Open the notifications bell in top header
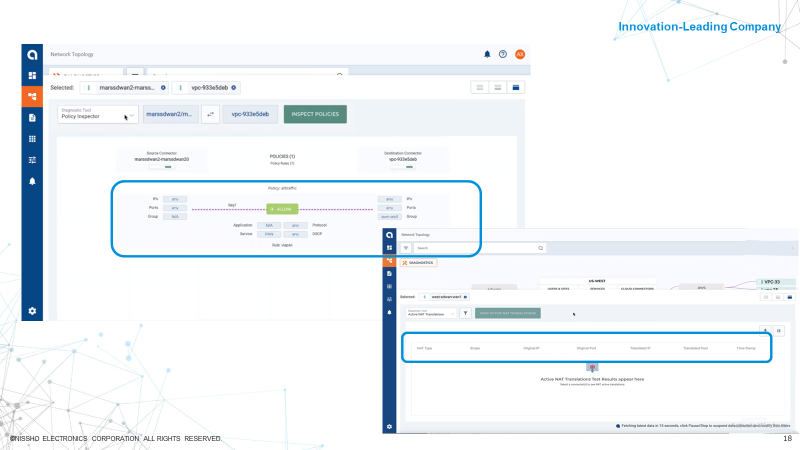 487,54
